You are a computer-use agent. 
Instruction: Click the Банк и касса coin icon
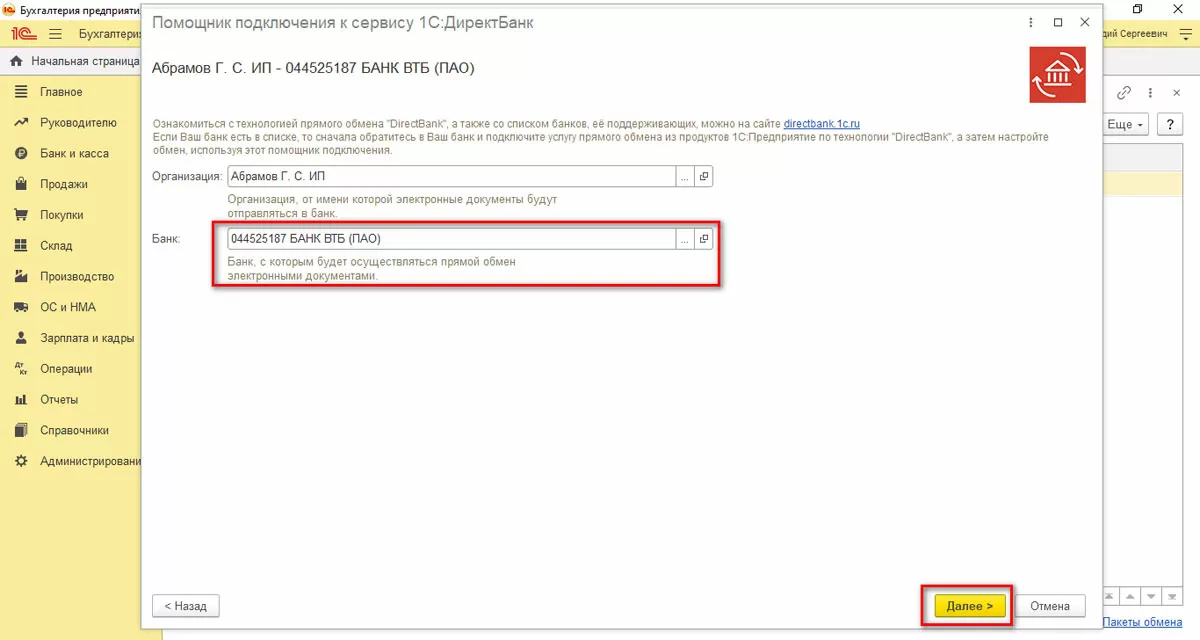(x=20, y=154)
